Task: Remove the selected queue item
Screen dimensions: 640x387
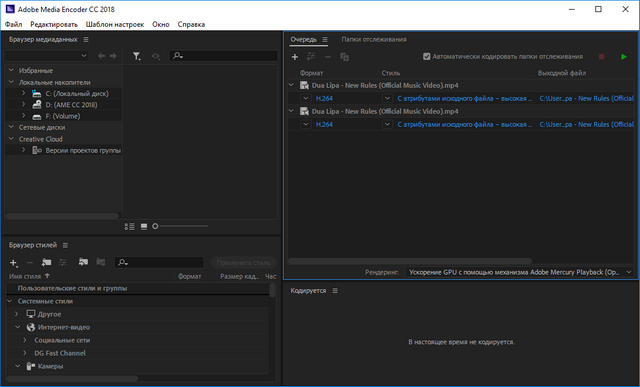Action: click(328, 57)
